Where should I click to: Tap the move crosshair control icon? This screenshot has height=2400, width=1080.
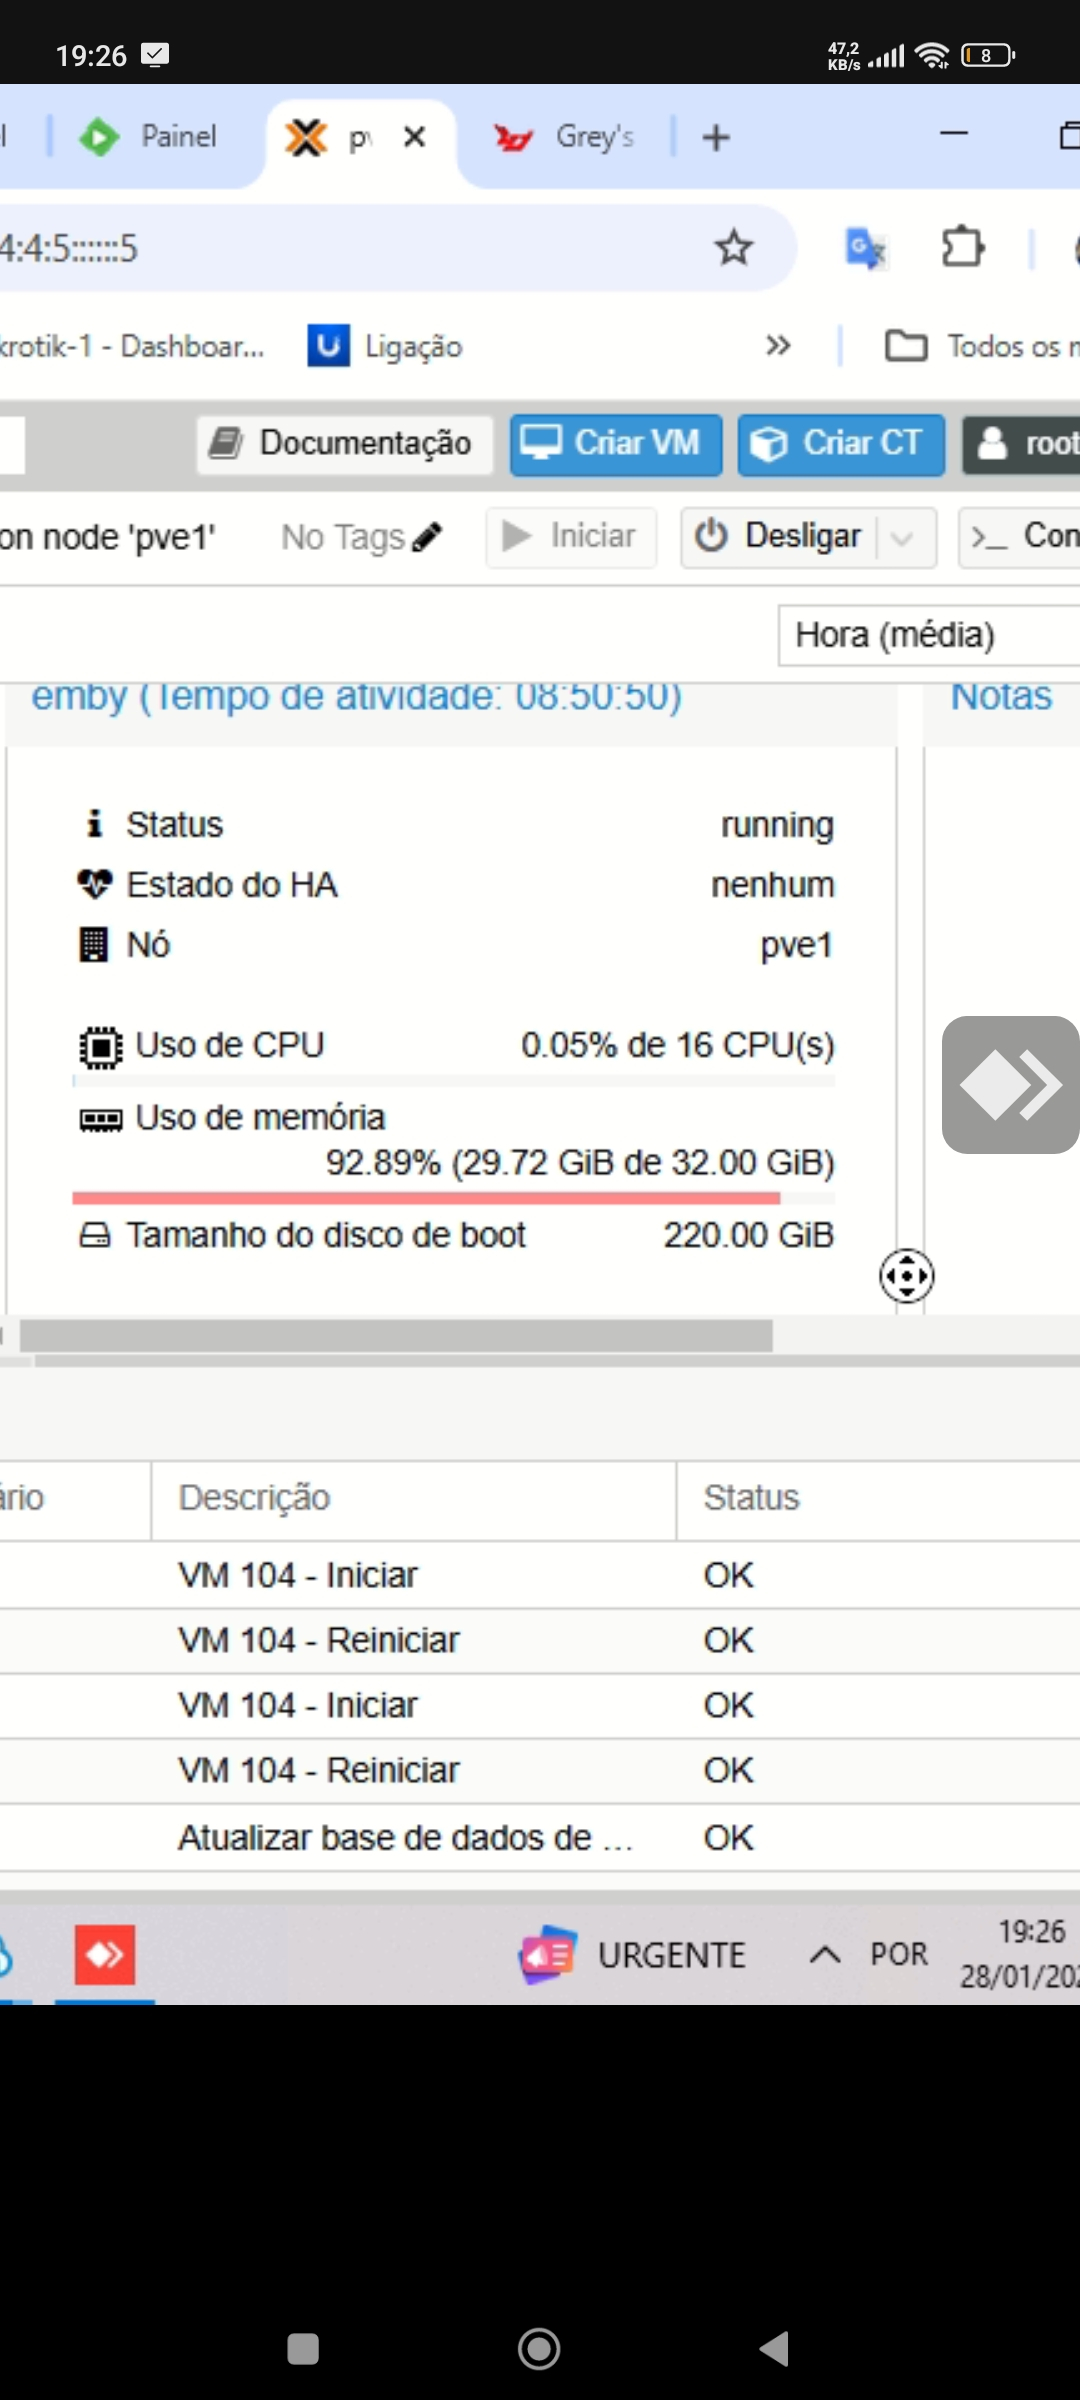(907, 1276)
